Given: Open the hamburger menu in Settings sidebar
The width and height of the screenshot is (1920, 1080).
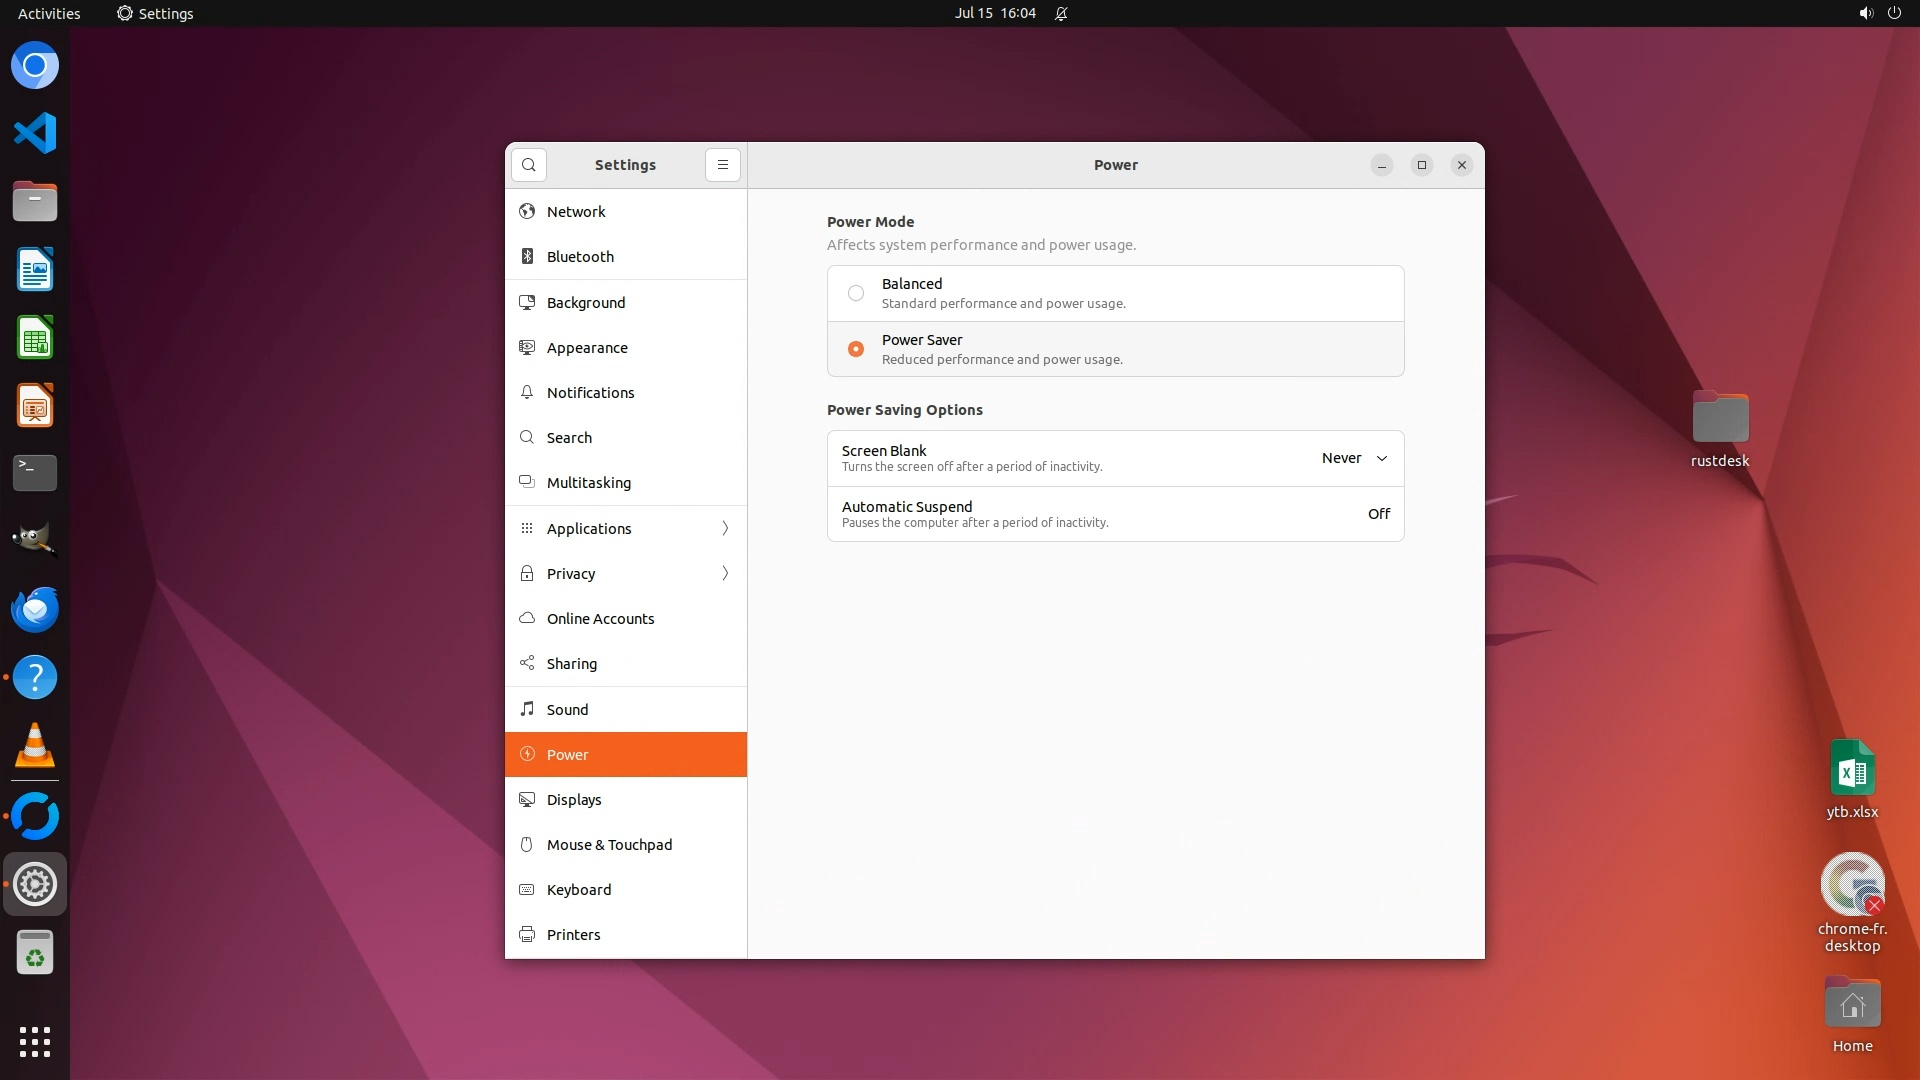Looking at the screenshot, I should (723, 165).
